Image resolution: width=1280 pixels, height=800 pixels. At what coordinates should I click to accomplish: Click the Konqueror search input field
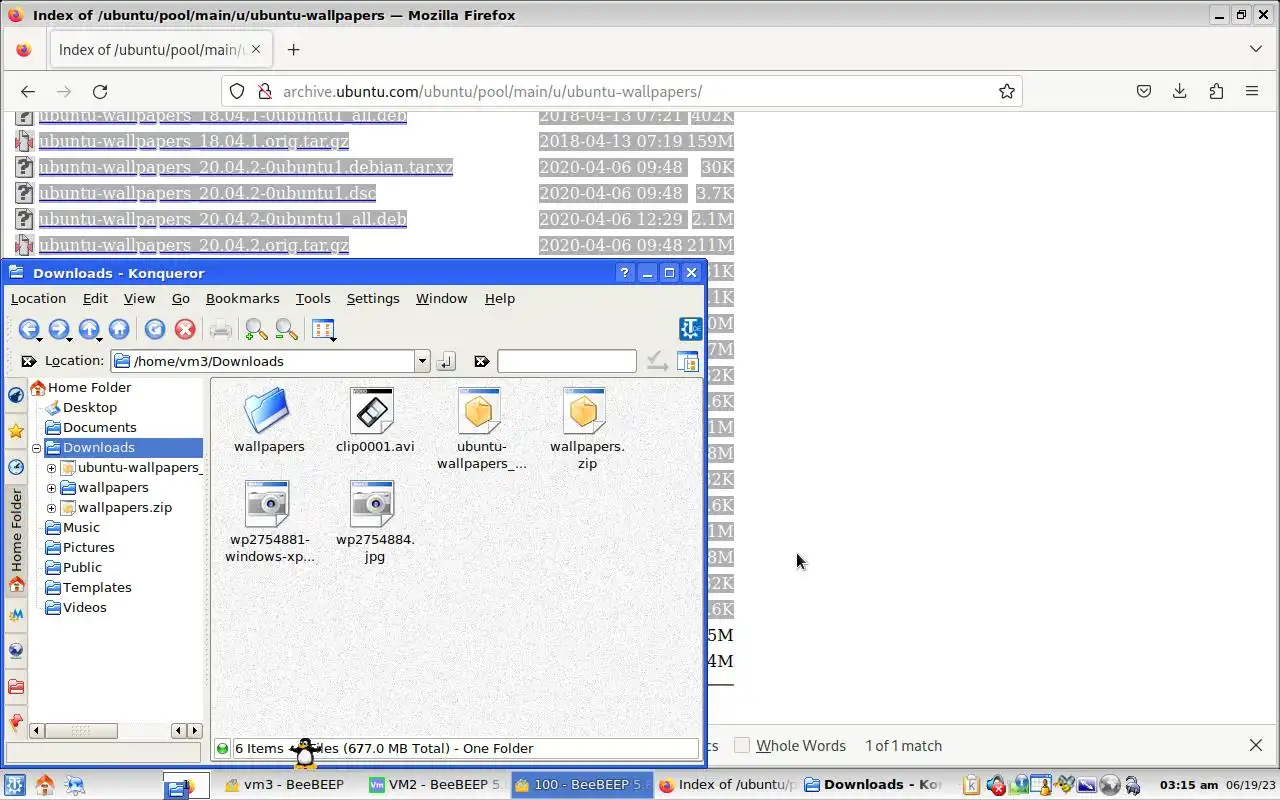pos(567,361)
